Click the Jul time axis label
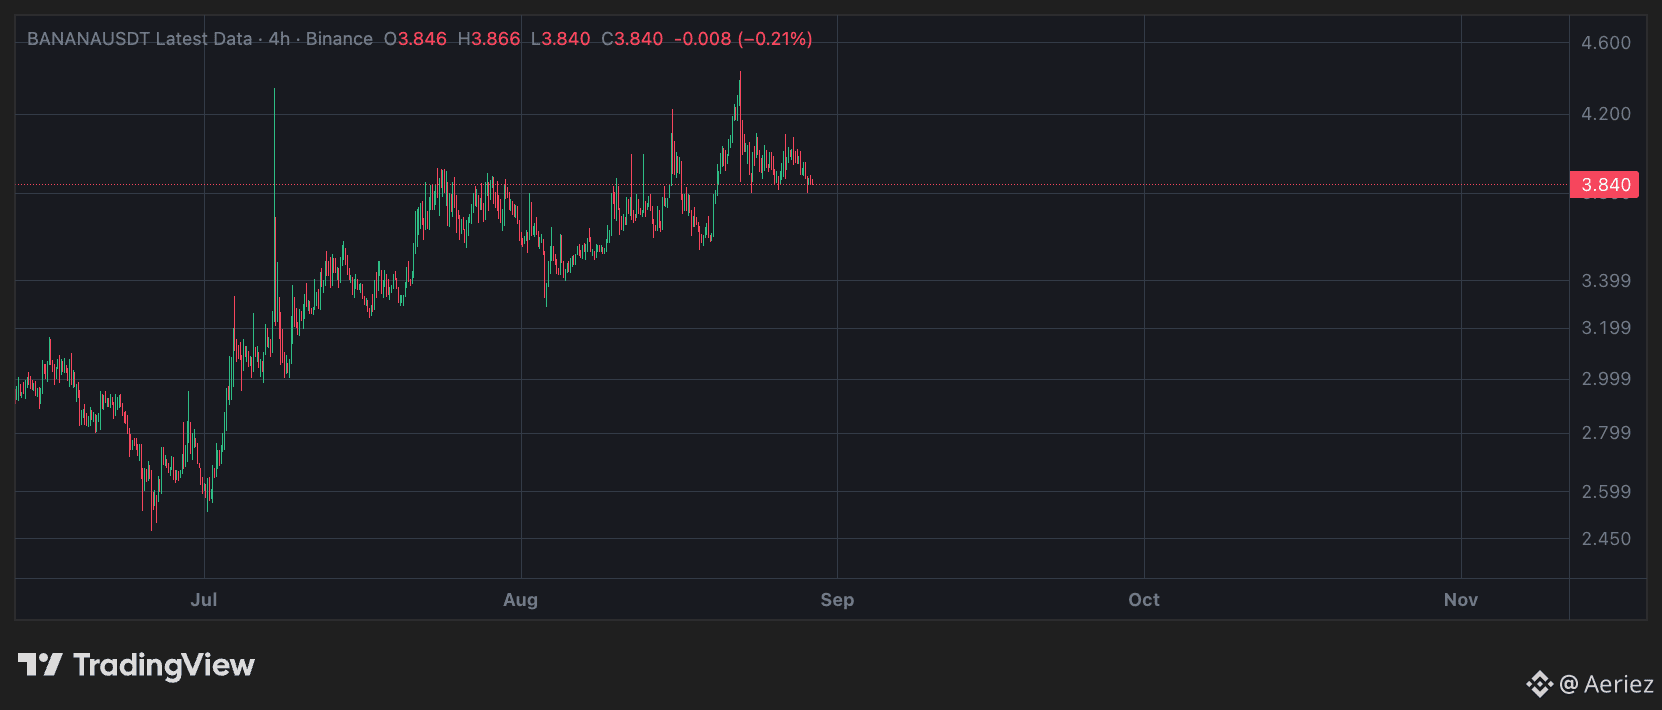This screenshot has width=1662, height=710. click(x=204, y=600)
